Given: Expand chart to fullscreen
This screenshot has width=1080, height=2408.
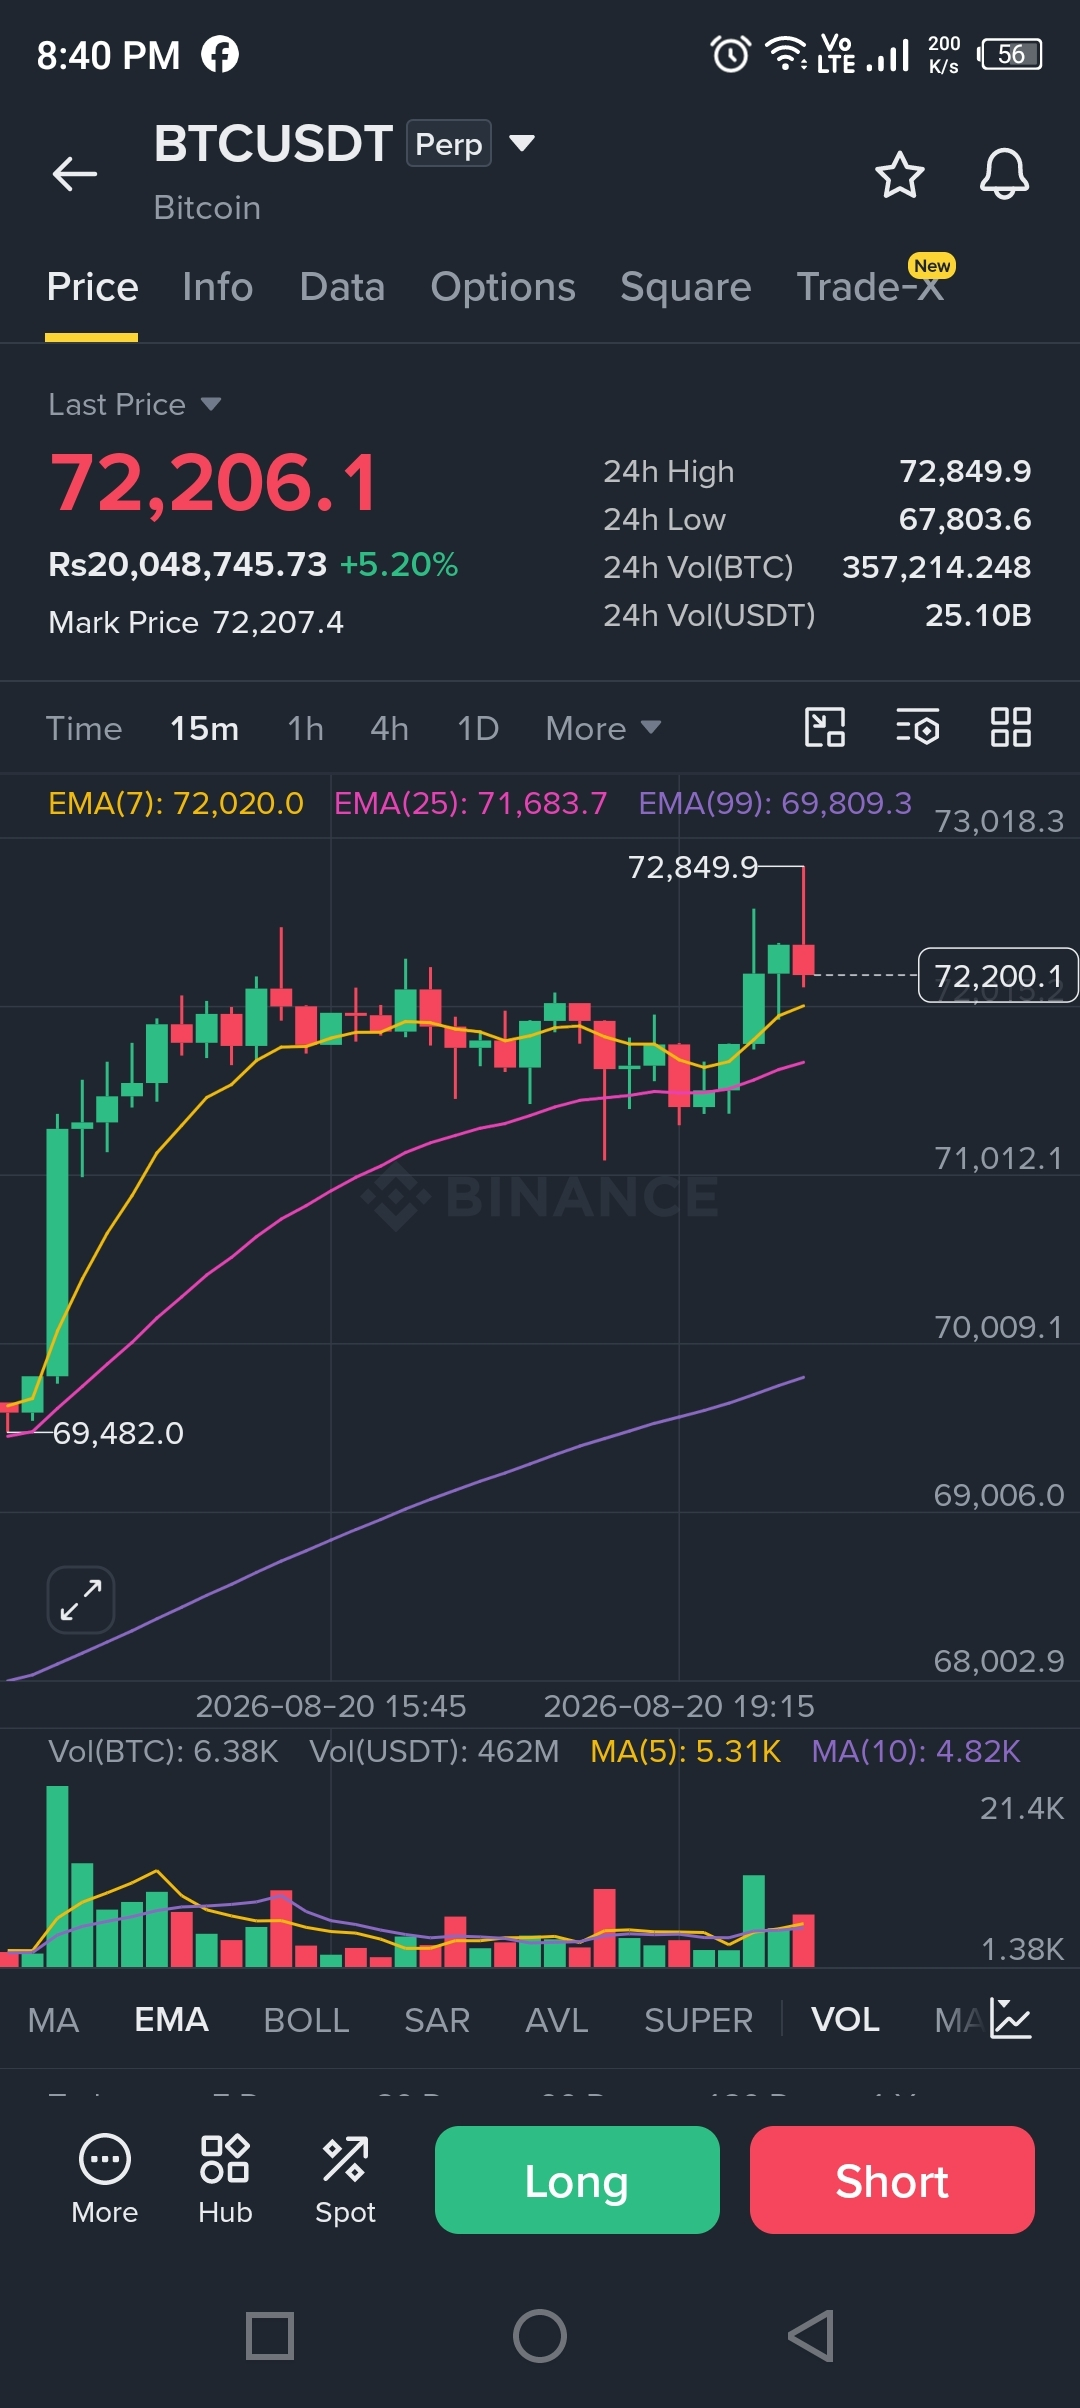Looking at the screenshot, I should tap(81, 1600).
